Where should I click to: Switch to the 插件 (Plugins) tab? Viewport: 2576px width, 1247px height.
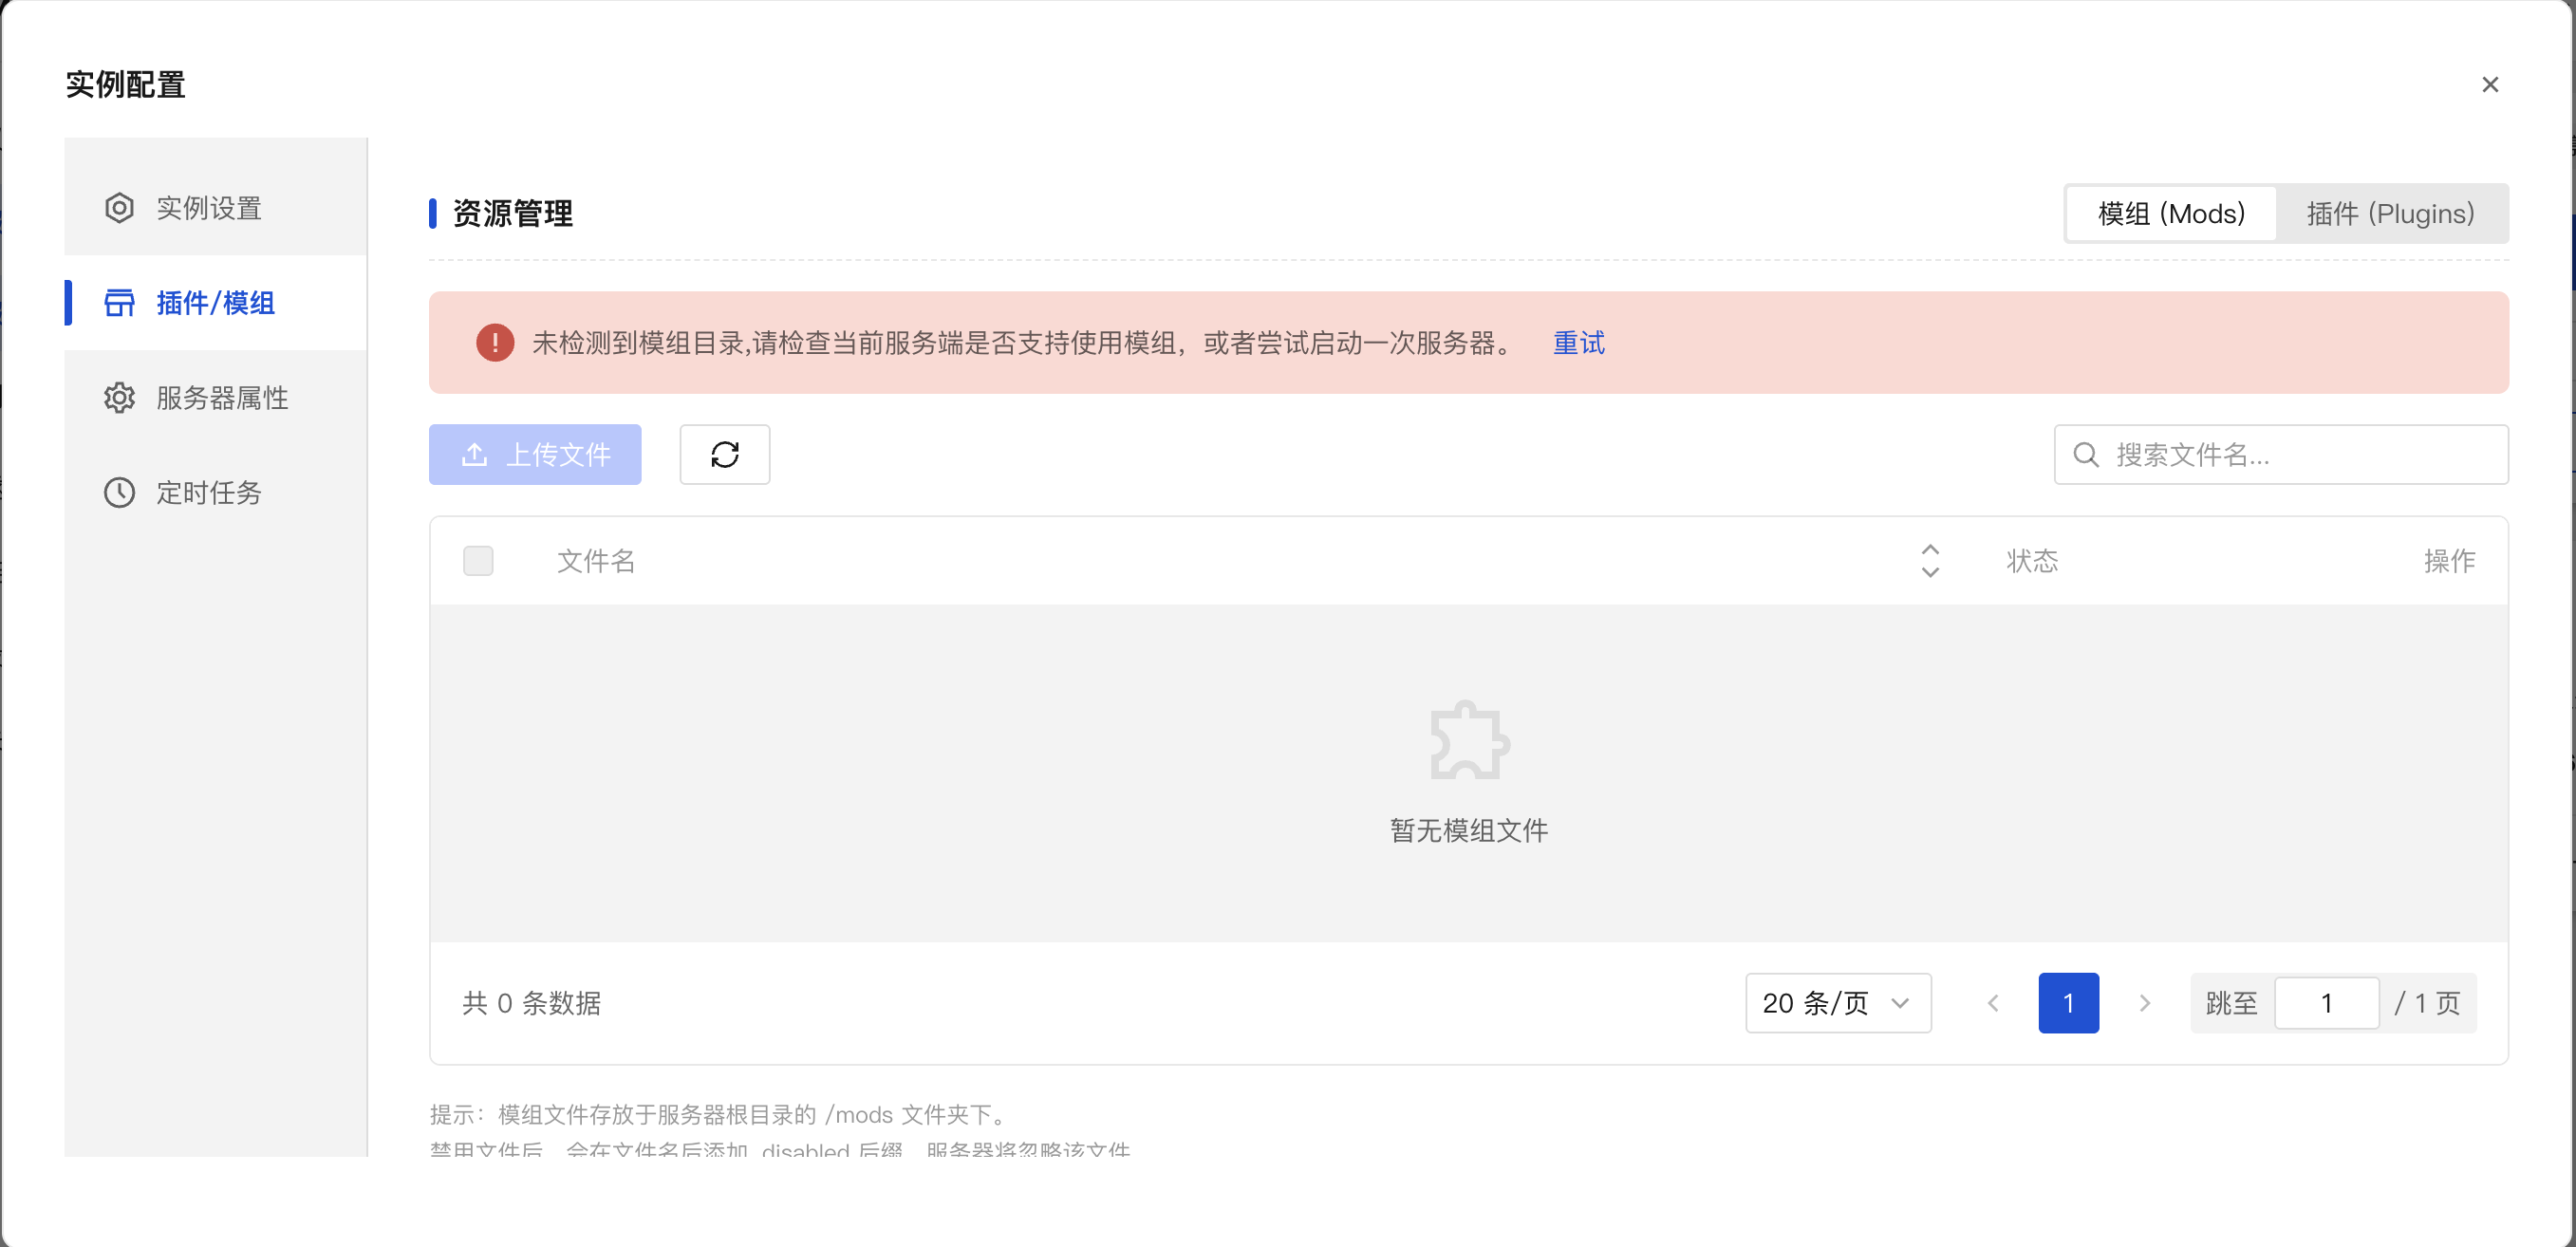coord(2390,213)
